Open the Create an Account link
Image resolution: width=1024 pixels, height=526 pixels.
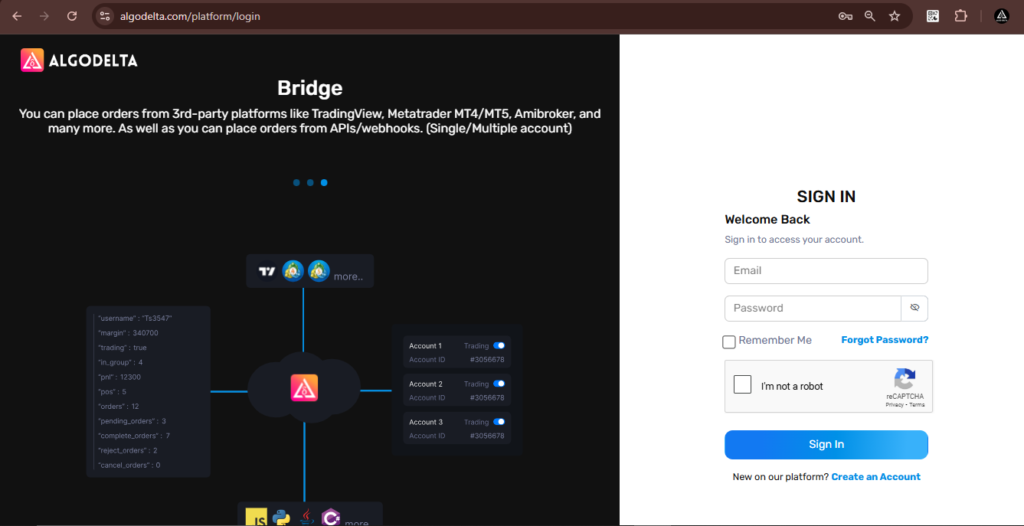pyautogui.click(x=876, y=477)
